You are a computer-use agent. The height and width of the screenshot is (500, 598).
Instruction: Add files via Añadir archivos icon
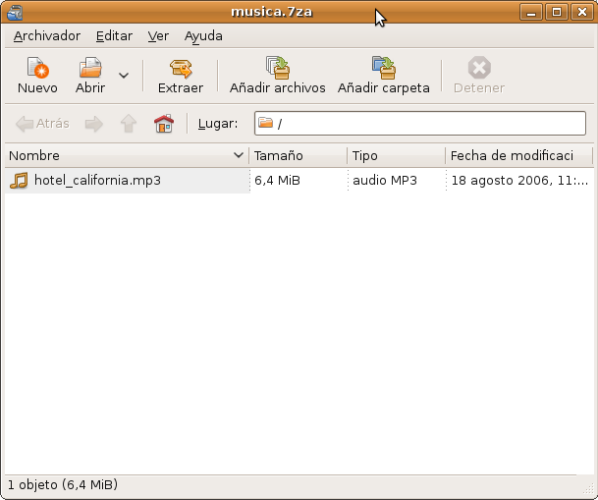(278, 68)
